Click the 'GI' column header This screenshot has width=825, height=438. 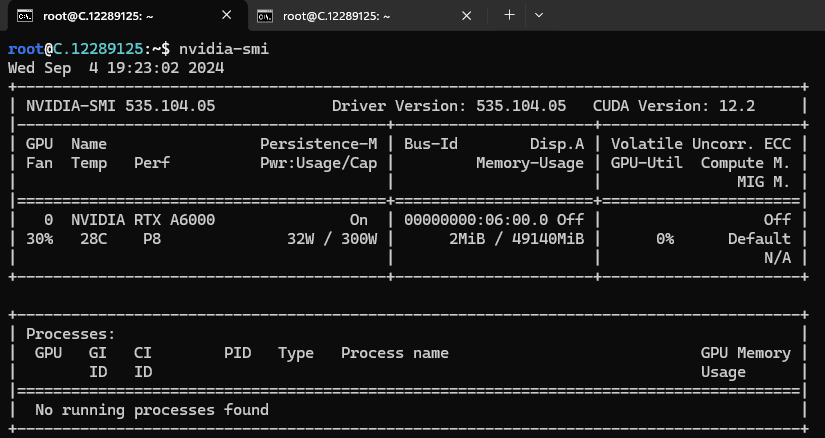pos(98,353)
